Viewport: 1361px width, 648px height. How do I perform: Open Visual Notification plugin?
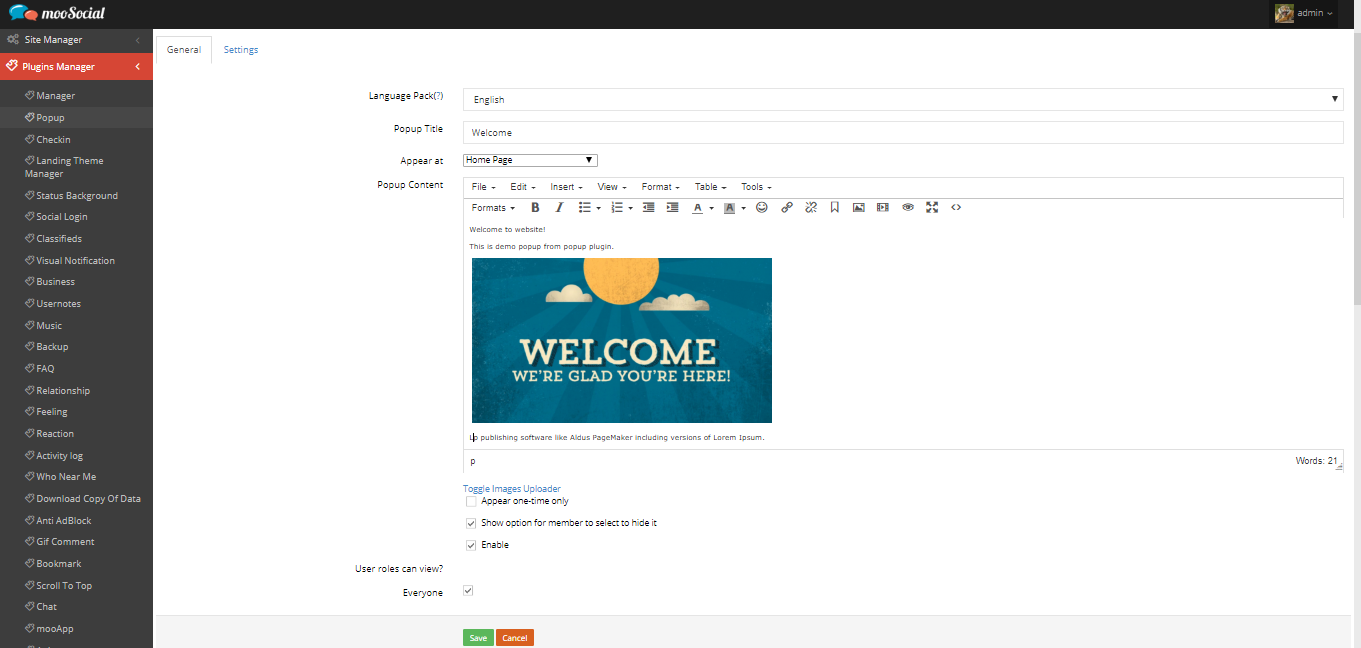75,261
